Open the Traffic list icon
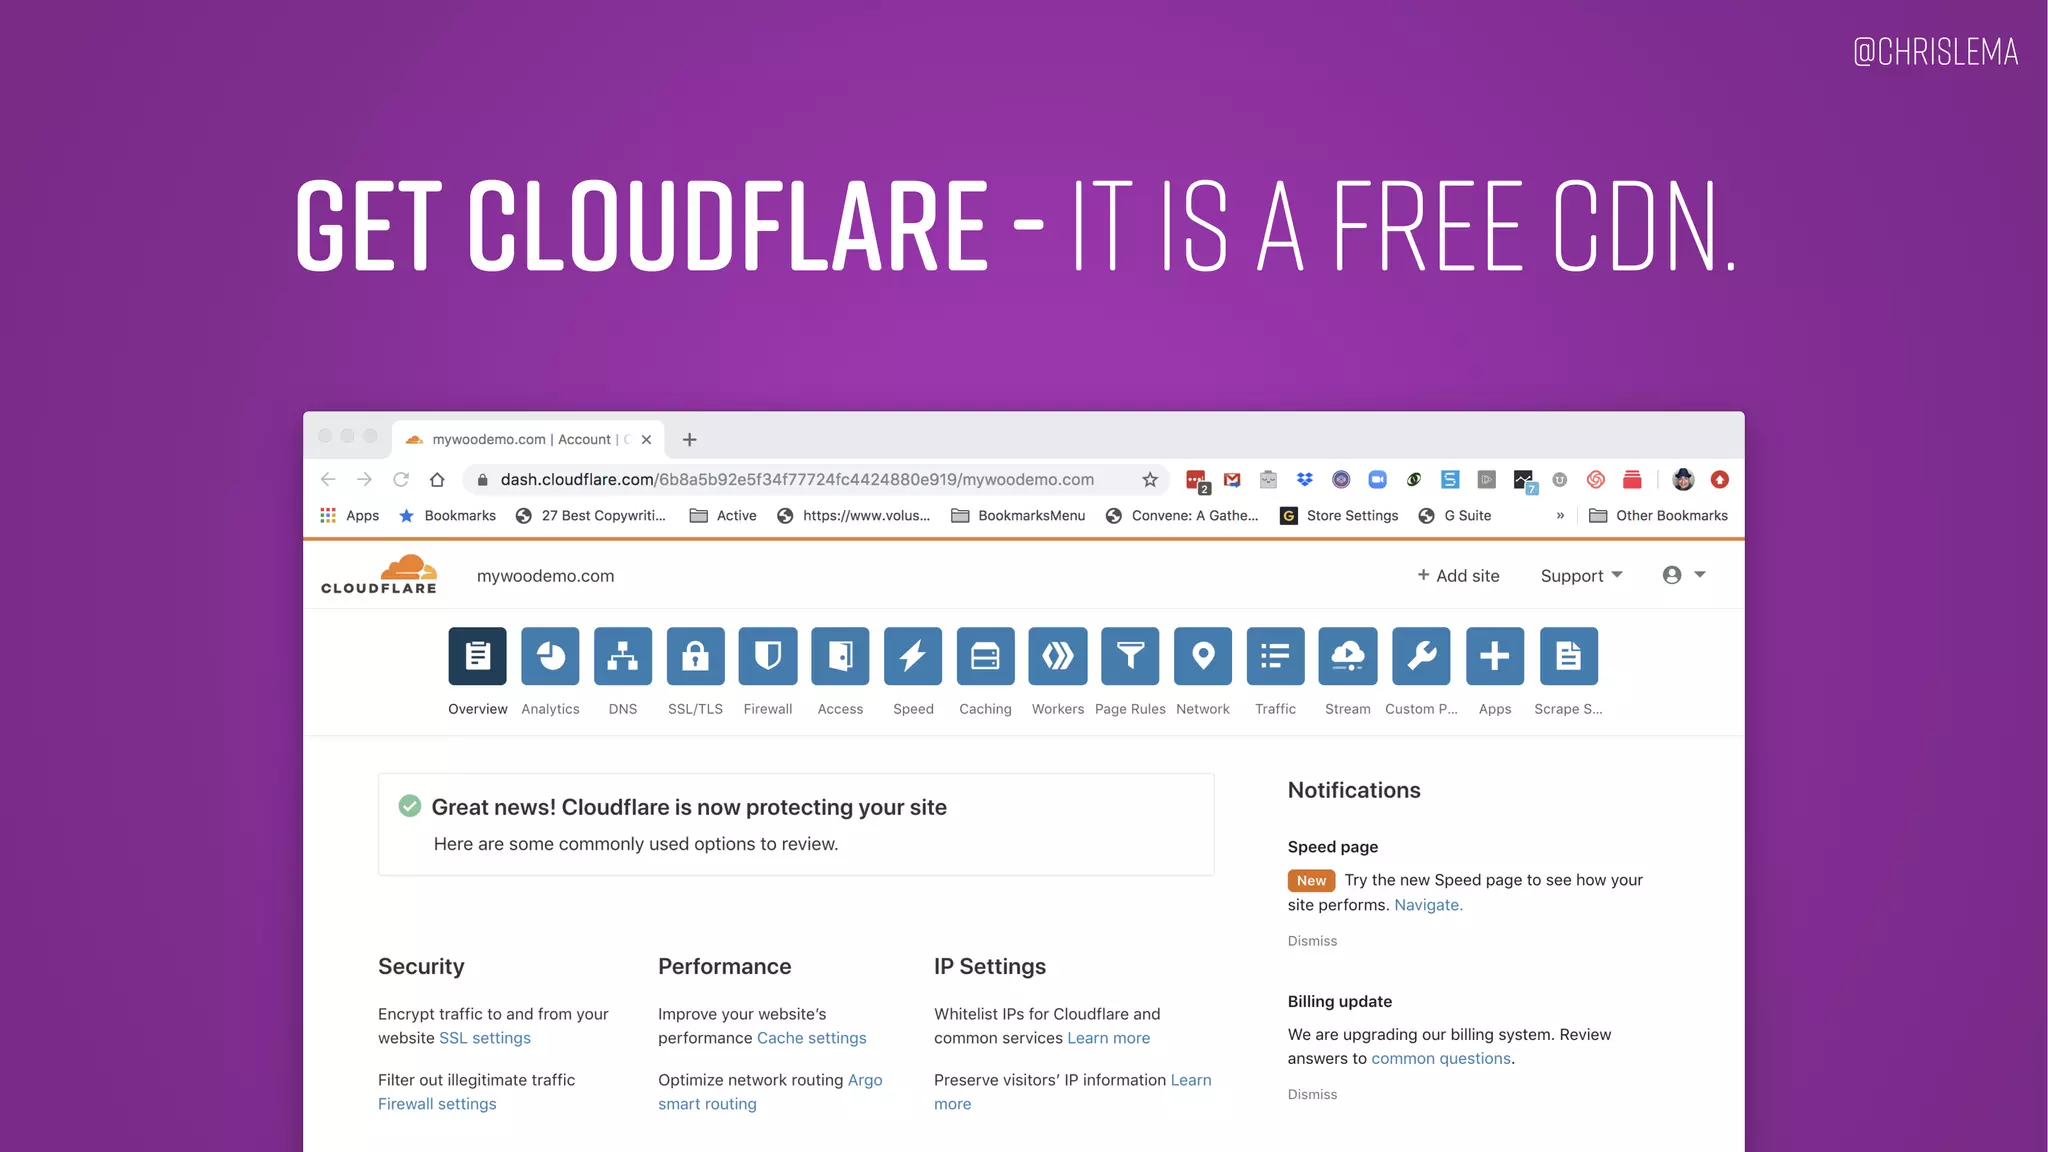The width and height of the screenshot is (2048, 1152). pyautogui.click(x=1275, y=656)
